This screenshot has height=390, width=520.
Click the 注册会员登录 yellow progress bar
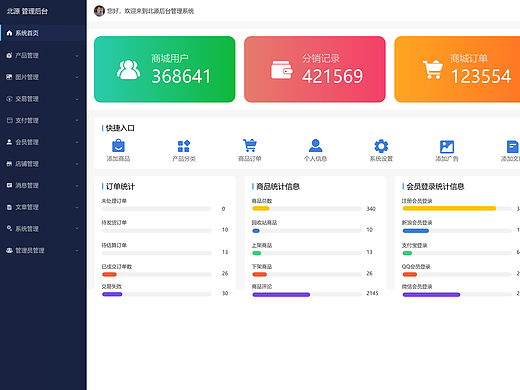[449, 208]
